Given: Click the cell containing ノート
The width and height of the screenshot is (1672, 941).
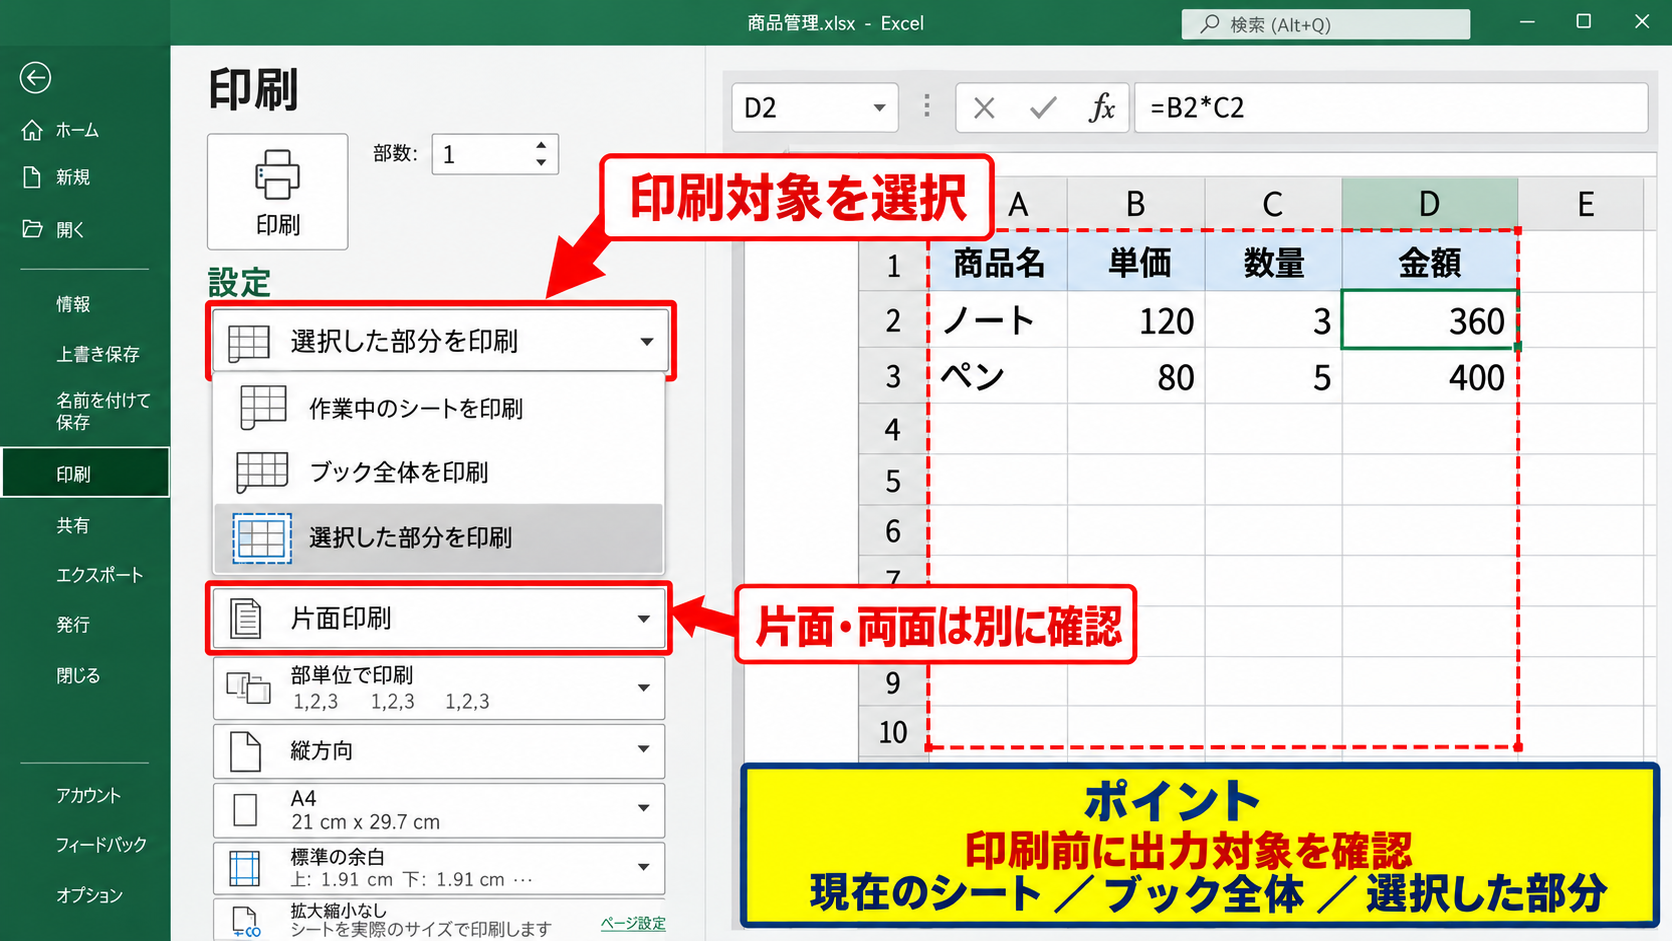Looking at the screenshot, I should click(x=998, y=320).
